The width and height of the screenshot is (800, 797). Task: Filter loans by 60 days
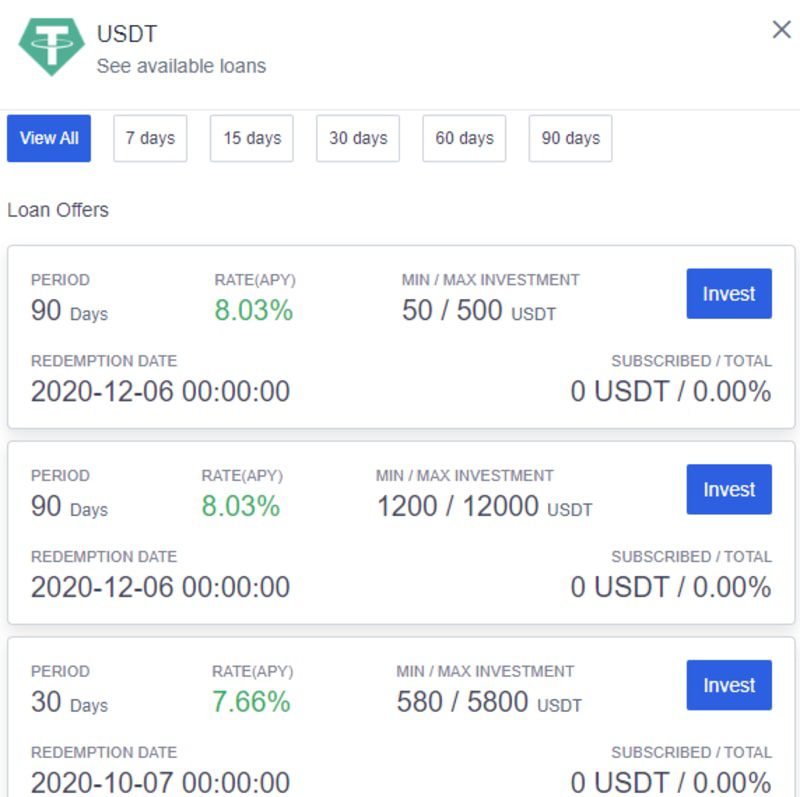tap(464, 138)
